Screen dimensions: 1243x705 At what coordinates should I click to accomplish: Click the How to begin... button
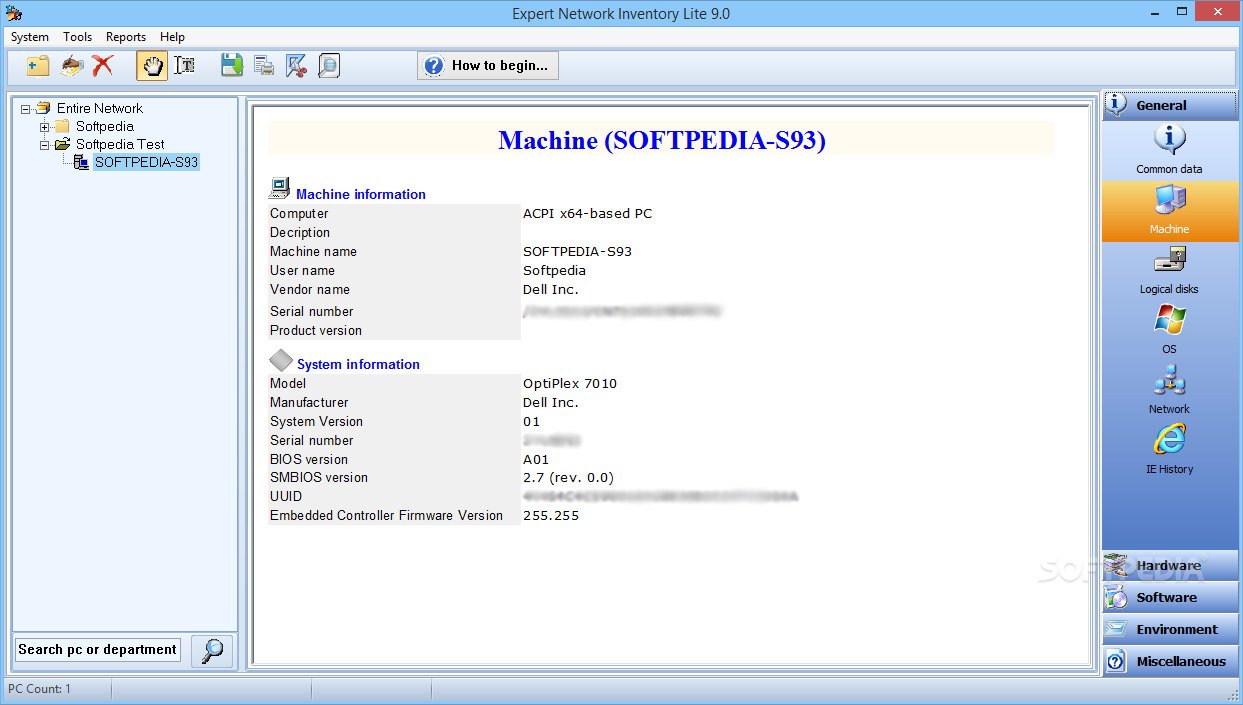488,66
